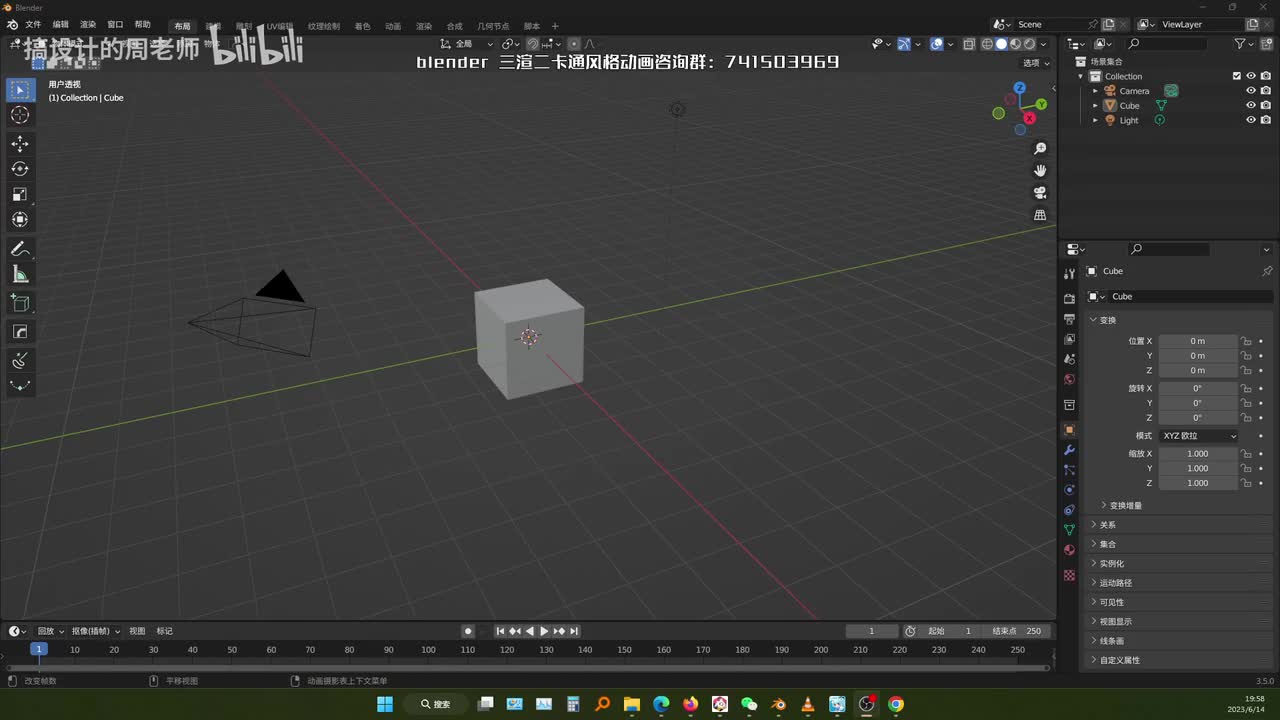The width and height of the screenshot is (1280, 720).
Task: Expand the Camera tree item
Action: coord(1095,91)
